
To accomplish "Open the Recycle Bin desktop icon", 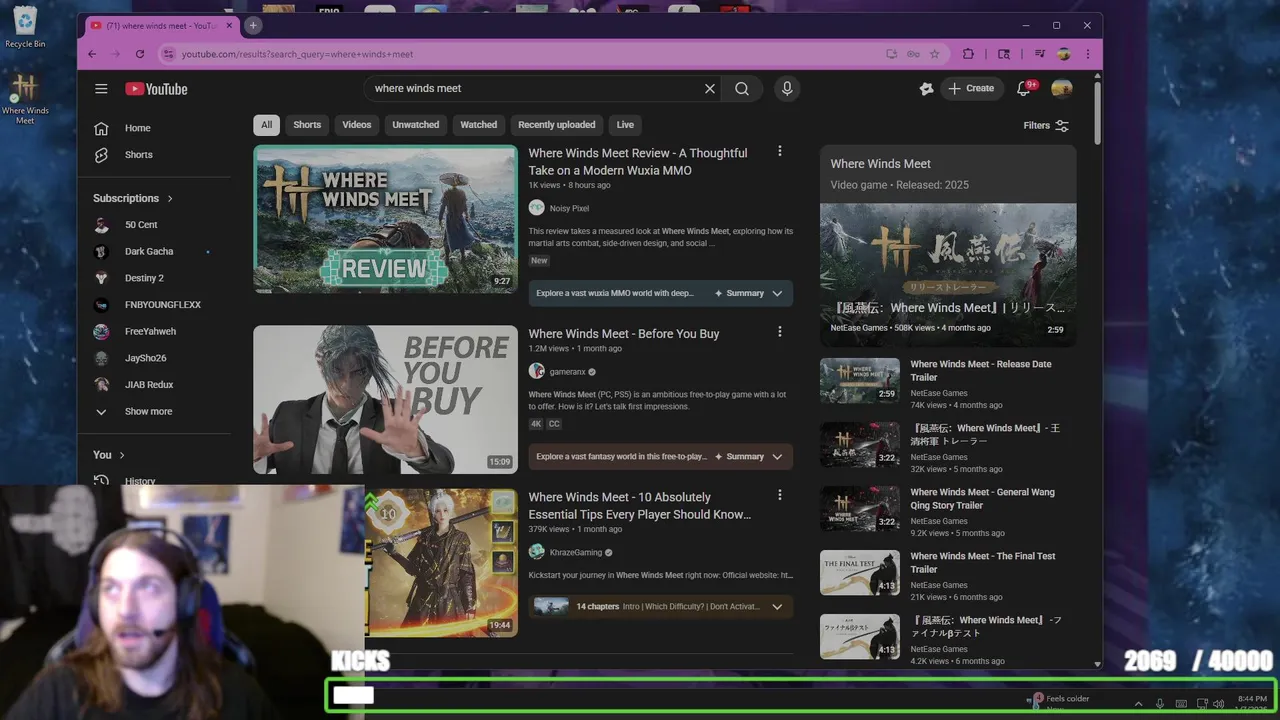I will click(x=25, y=27).
